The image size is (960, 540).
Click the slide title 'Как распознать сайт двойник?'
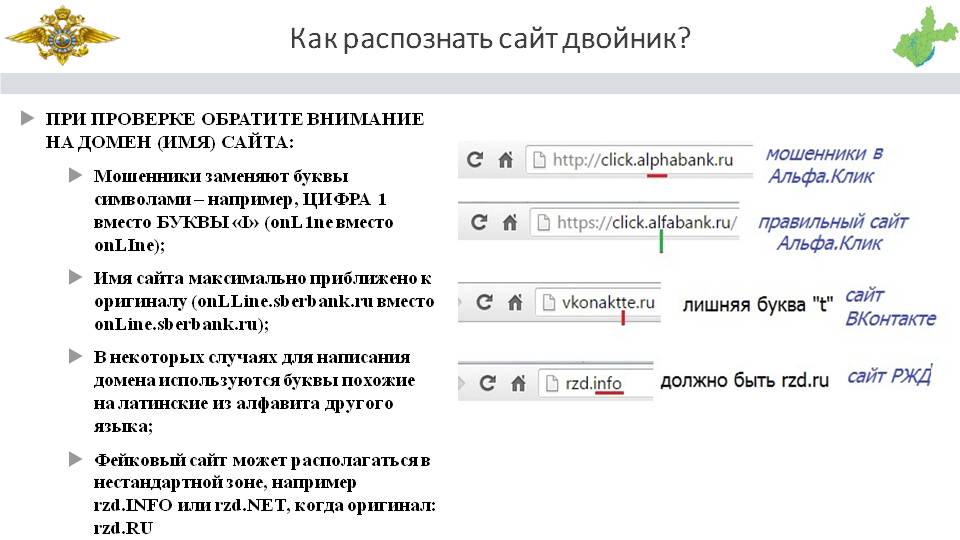pos(490,38)
